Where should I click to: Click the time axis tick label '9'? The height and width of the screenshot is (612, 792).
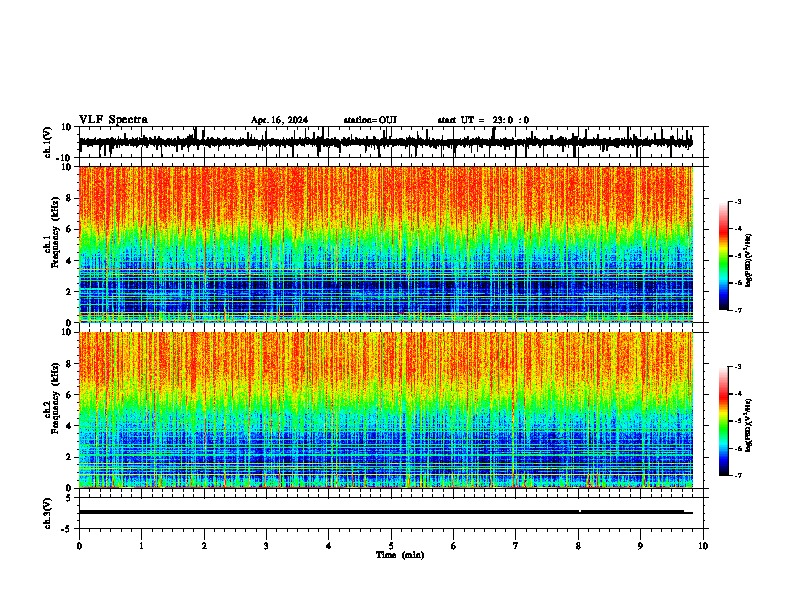pyautogui.click(x=640, y=546)
